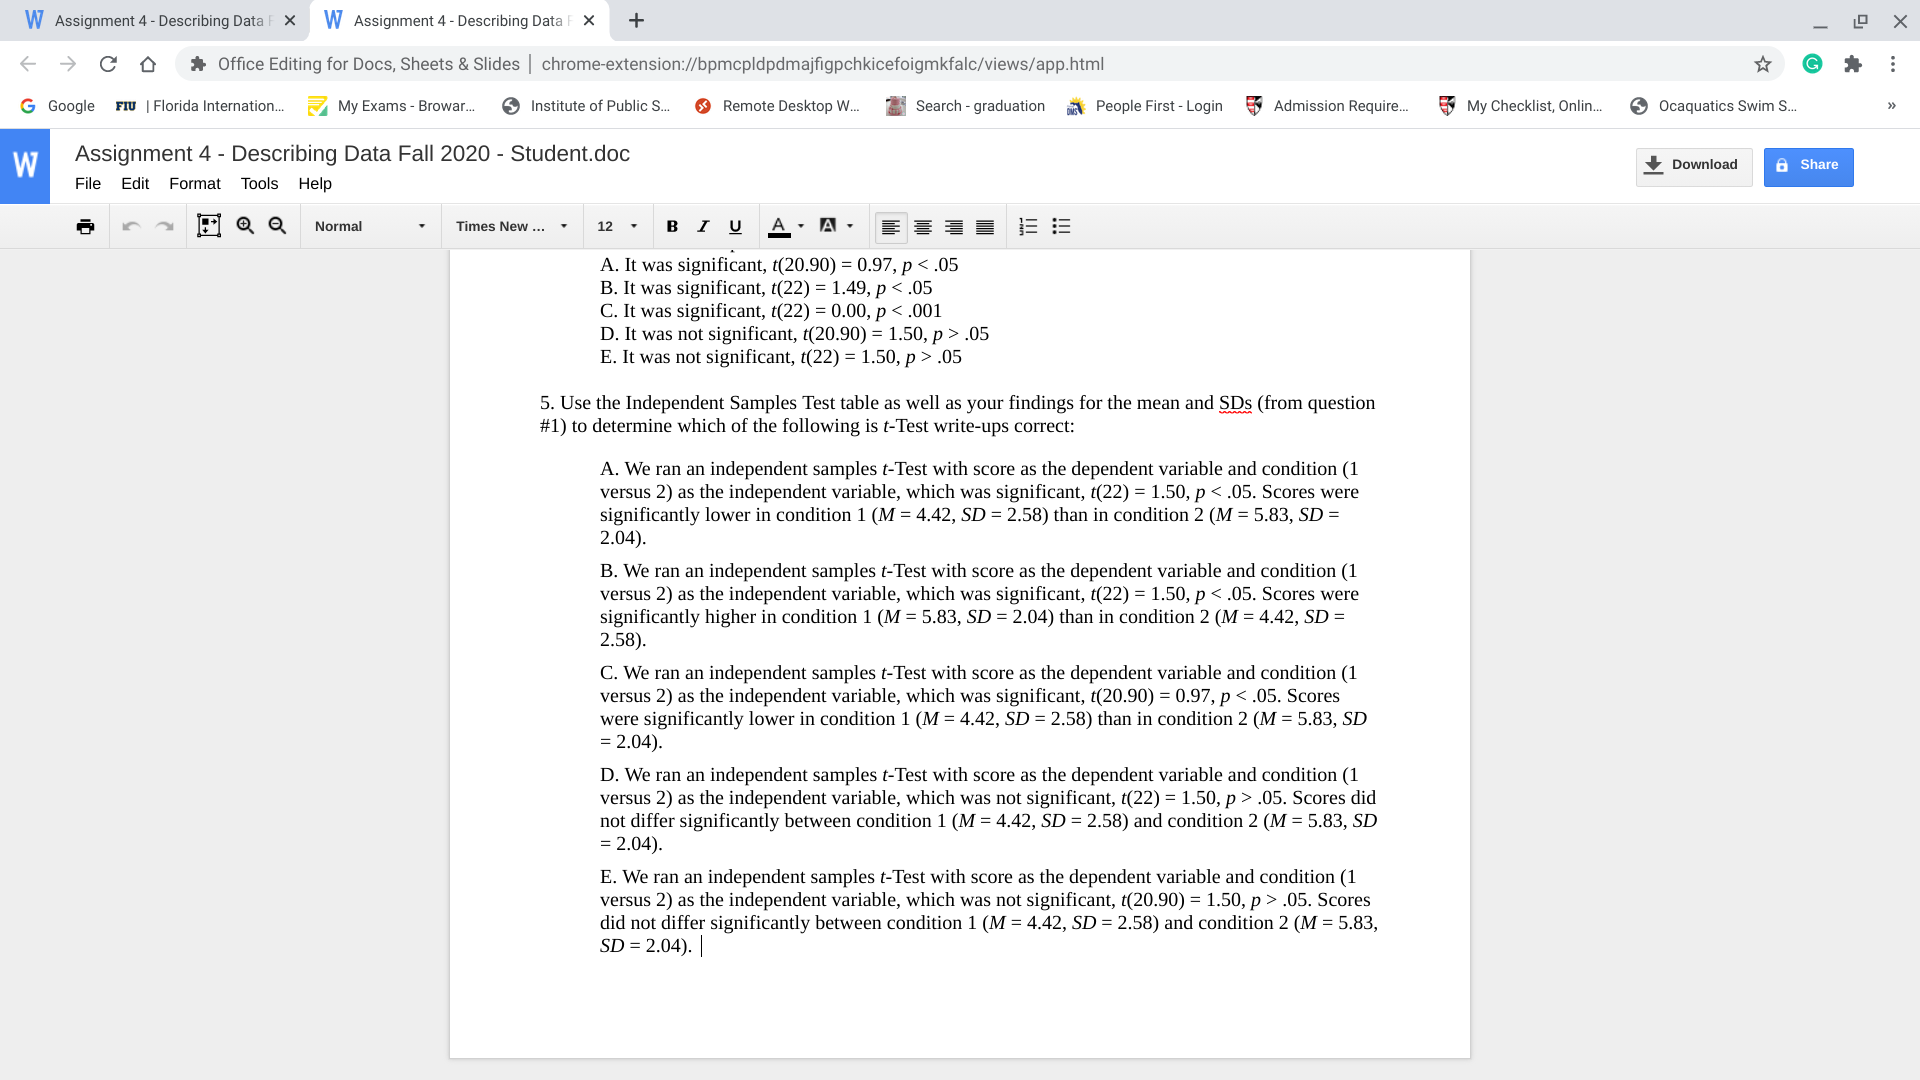Open the paragraph style dropdown showing Normal
This screenshot has width=1920, height=1080.
click(x=370, y=226)
